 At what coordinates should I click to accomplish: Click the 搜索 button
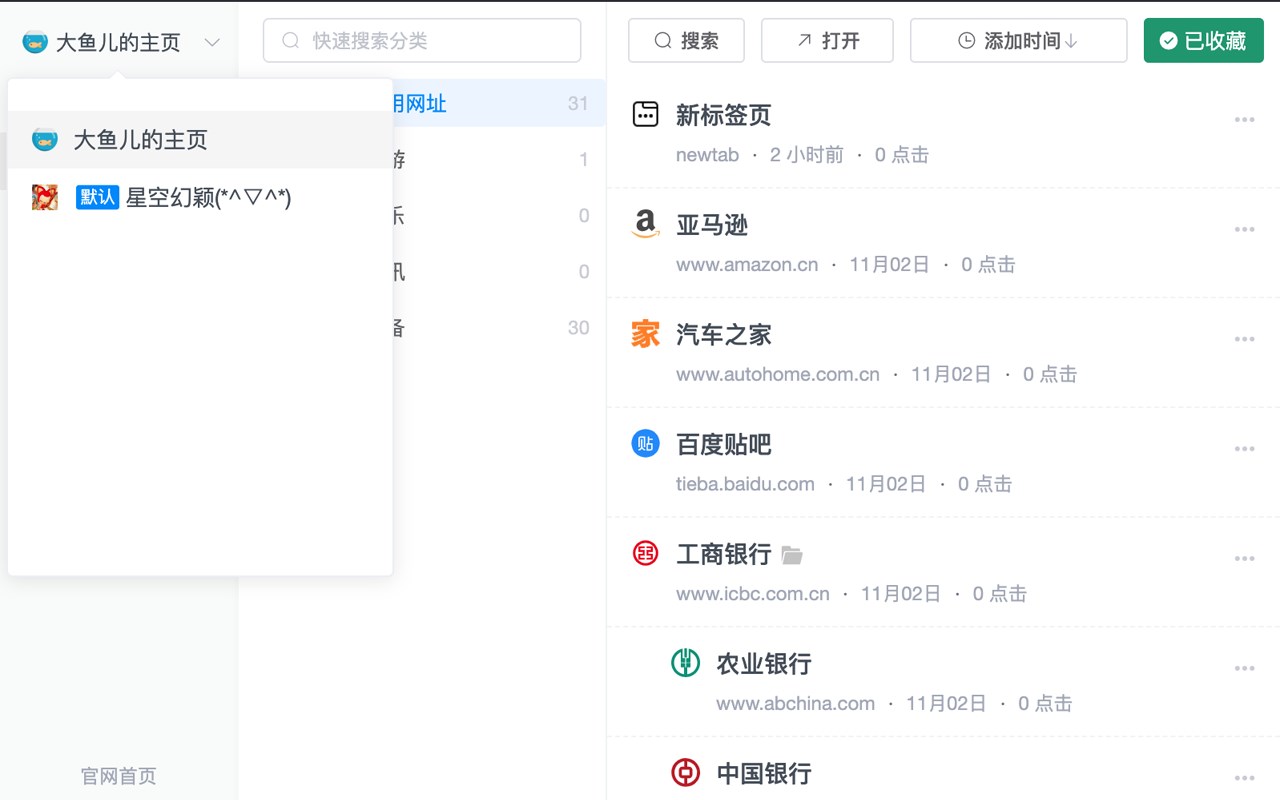pos(686,41)
